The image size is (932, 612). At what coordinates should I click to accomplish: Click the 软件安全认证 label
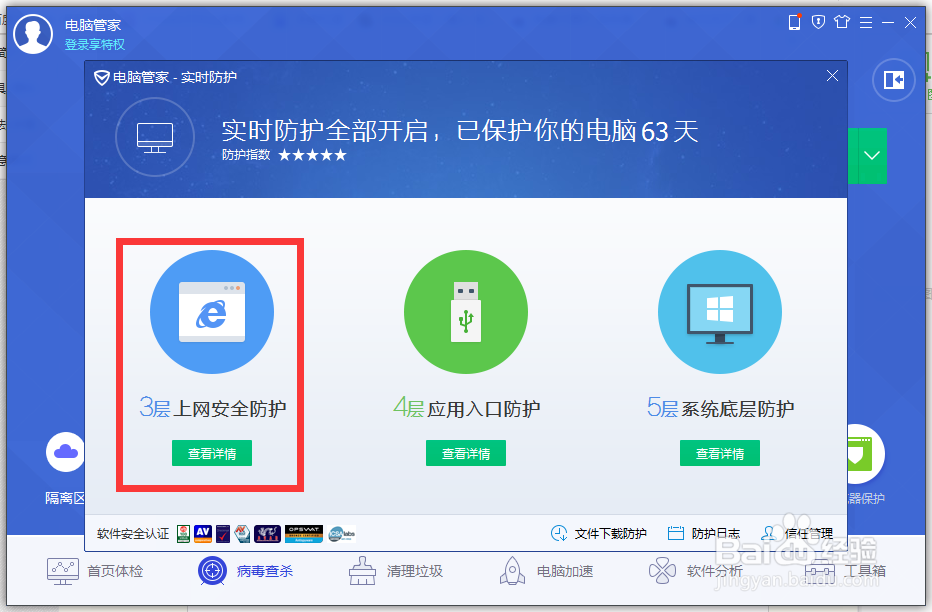click(x=133, y=534)
